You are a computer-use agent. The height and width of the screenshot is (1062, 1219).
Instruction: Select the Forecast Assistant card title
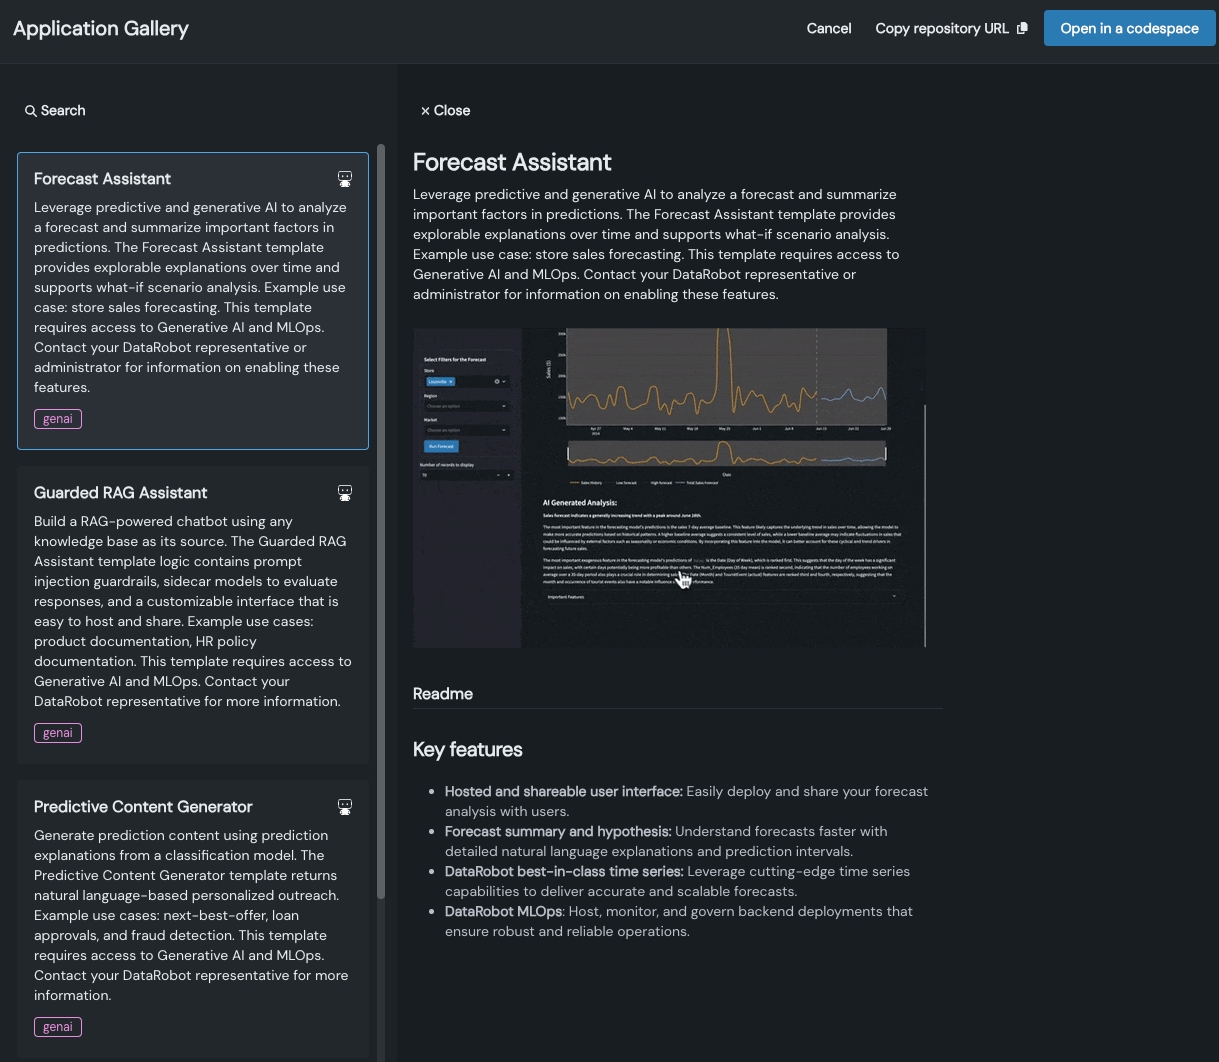(102, 179)
